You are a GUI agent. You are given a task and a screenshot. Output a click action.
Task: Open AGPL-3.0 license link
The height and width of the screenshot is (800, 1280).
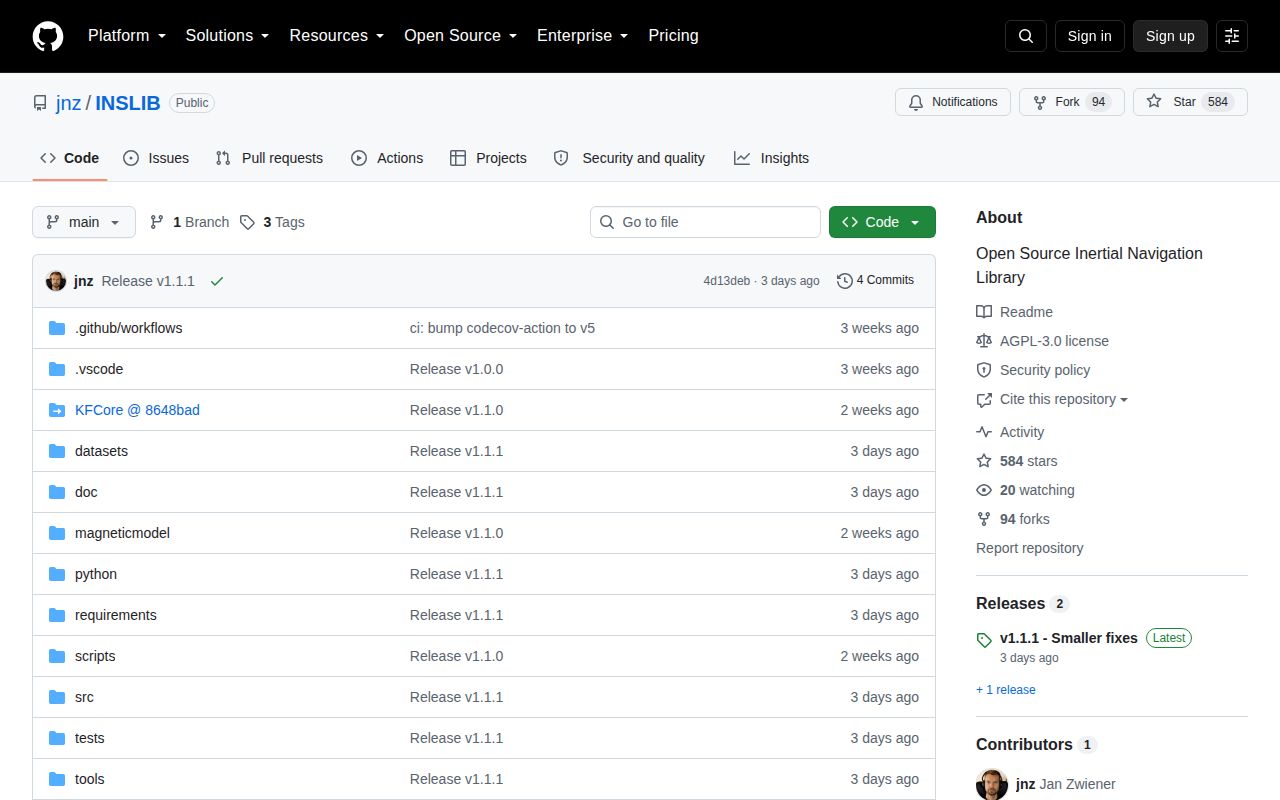[x=1042, y=341]
